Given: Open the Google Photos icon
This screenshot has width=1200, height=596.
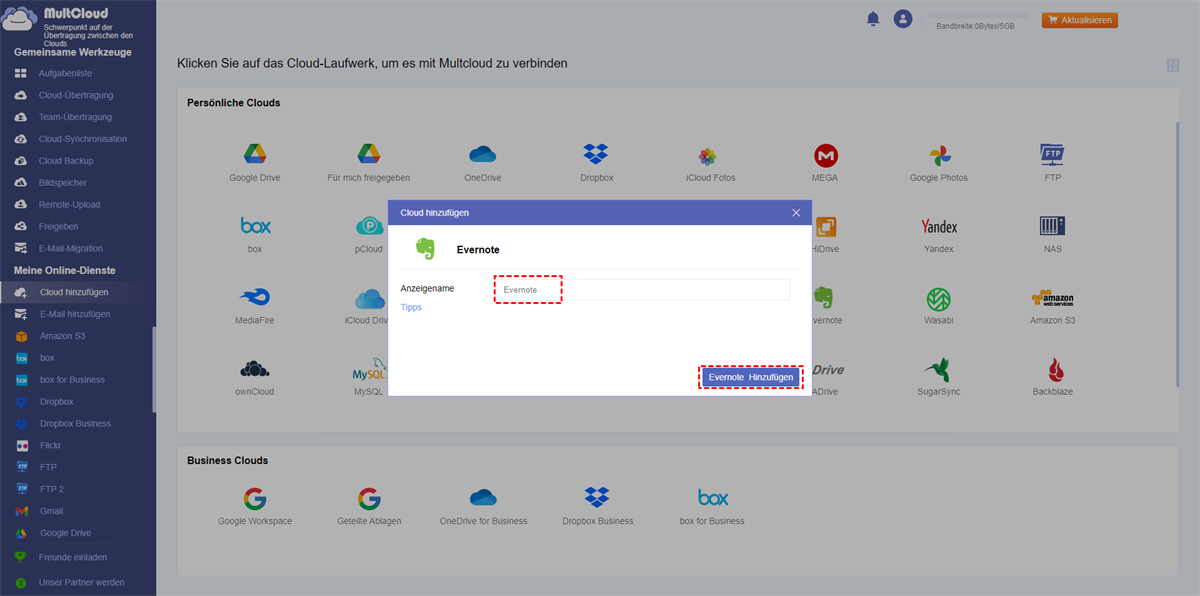Looking at the screenshot, I should 939,156.
